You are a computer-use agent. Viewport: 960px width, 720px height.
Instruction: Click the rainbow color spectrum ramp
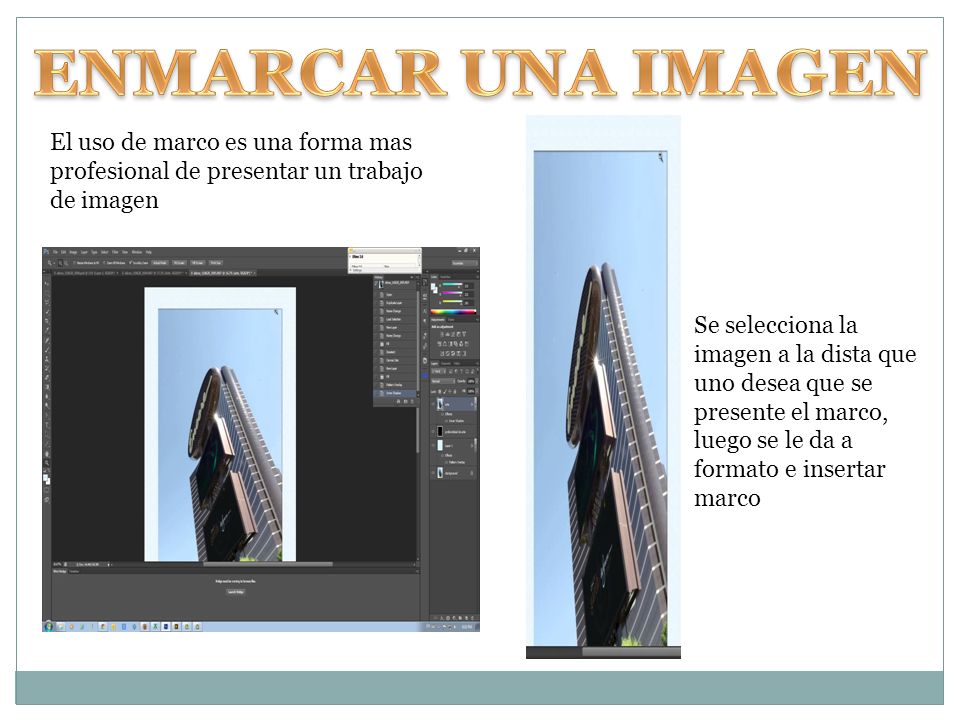[x=453, y=312]
